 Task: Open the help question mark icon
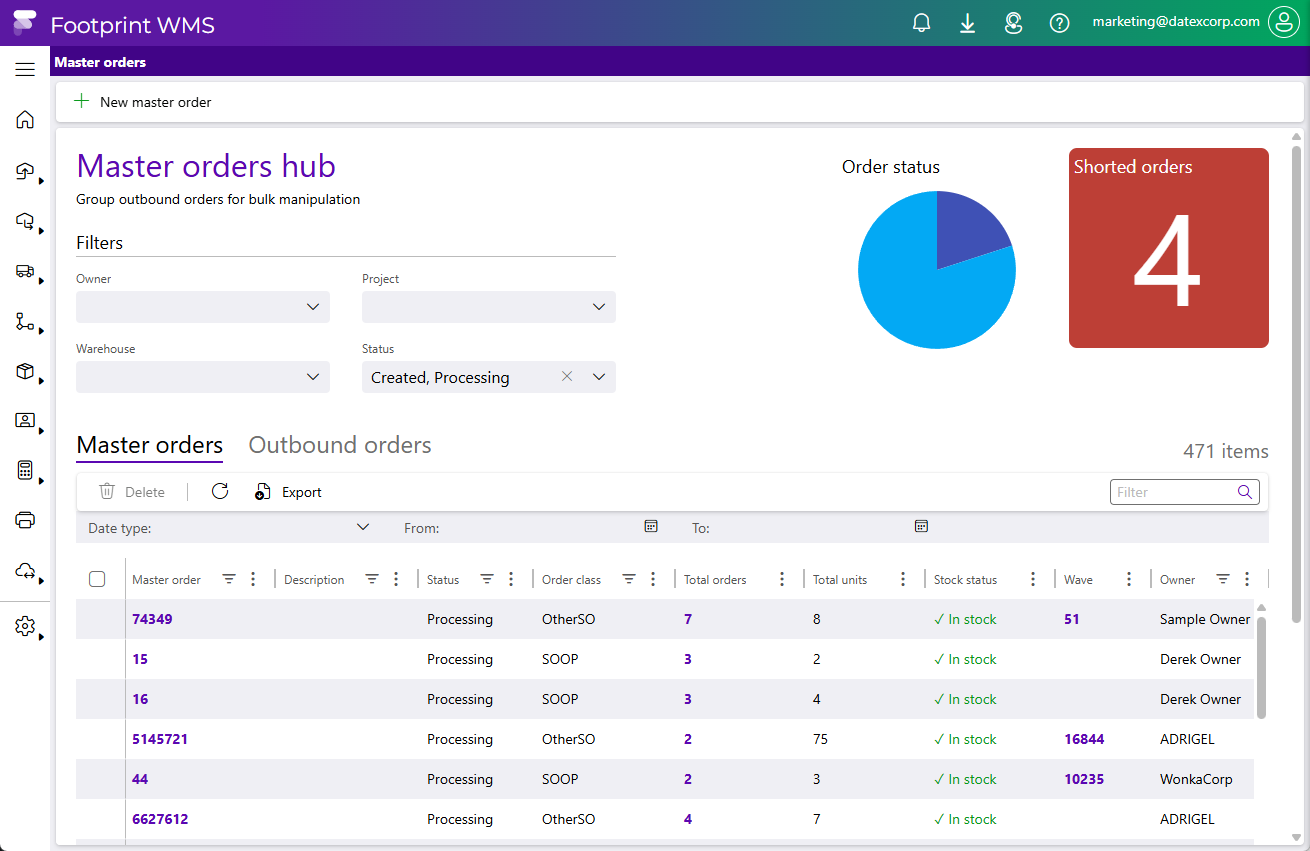pos(1059,23)
